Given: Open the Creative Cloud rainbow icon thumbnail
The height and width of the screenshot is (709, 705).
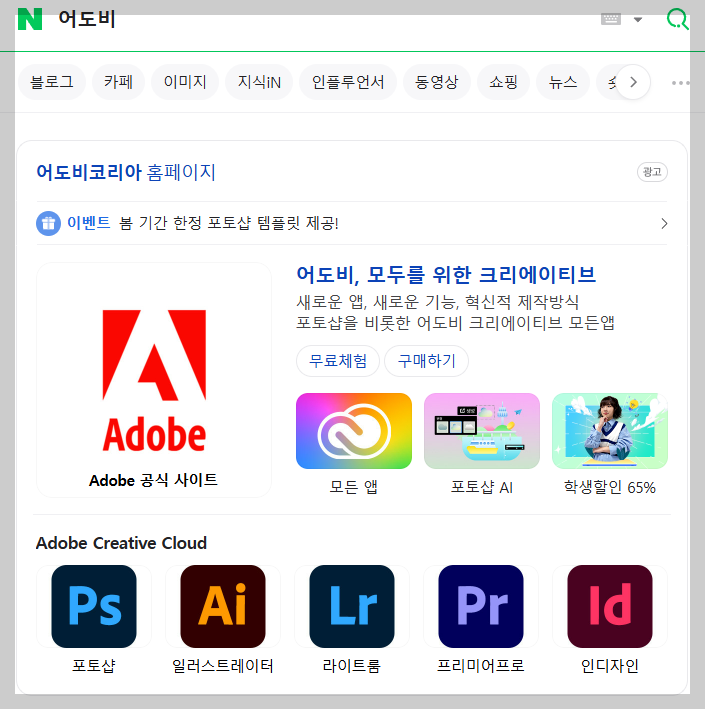Looking at the screenshot, I should (x=354, y=431).
